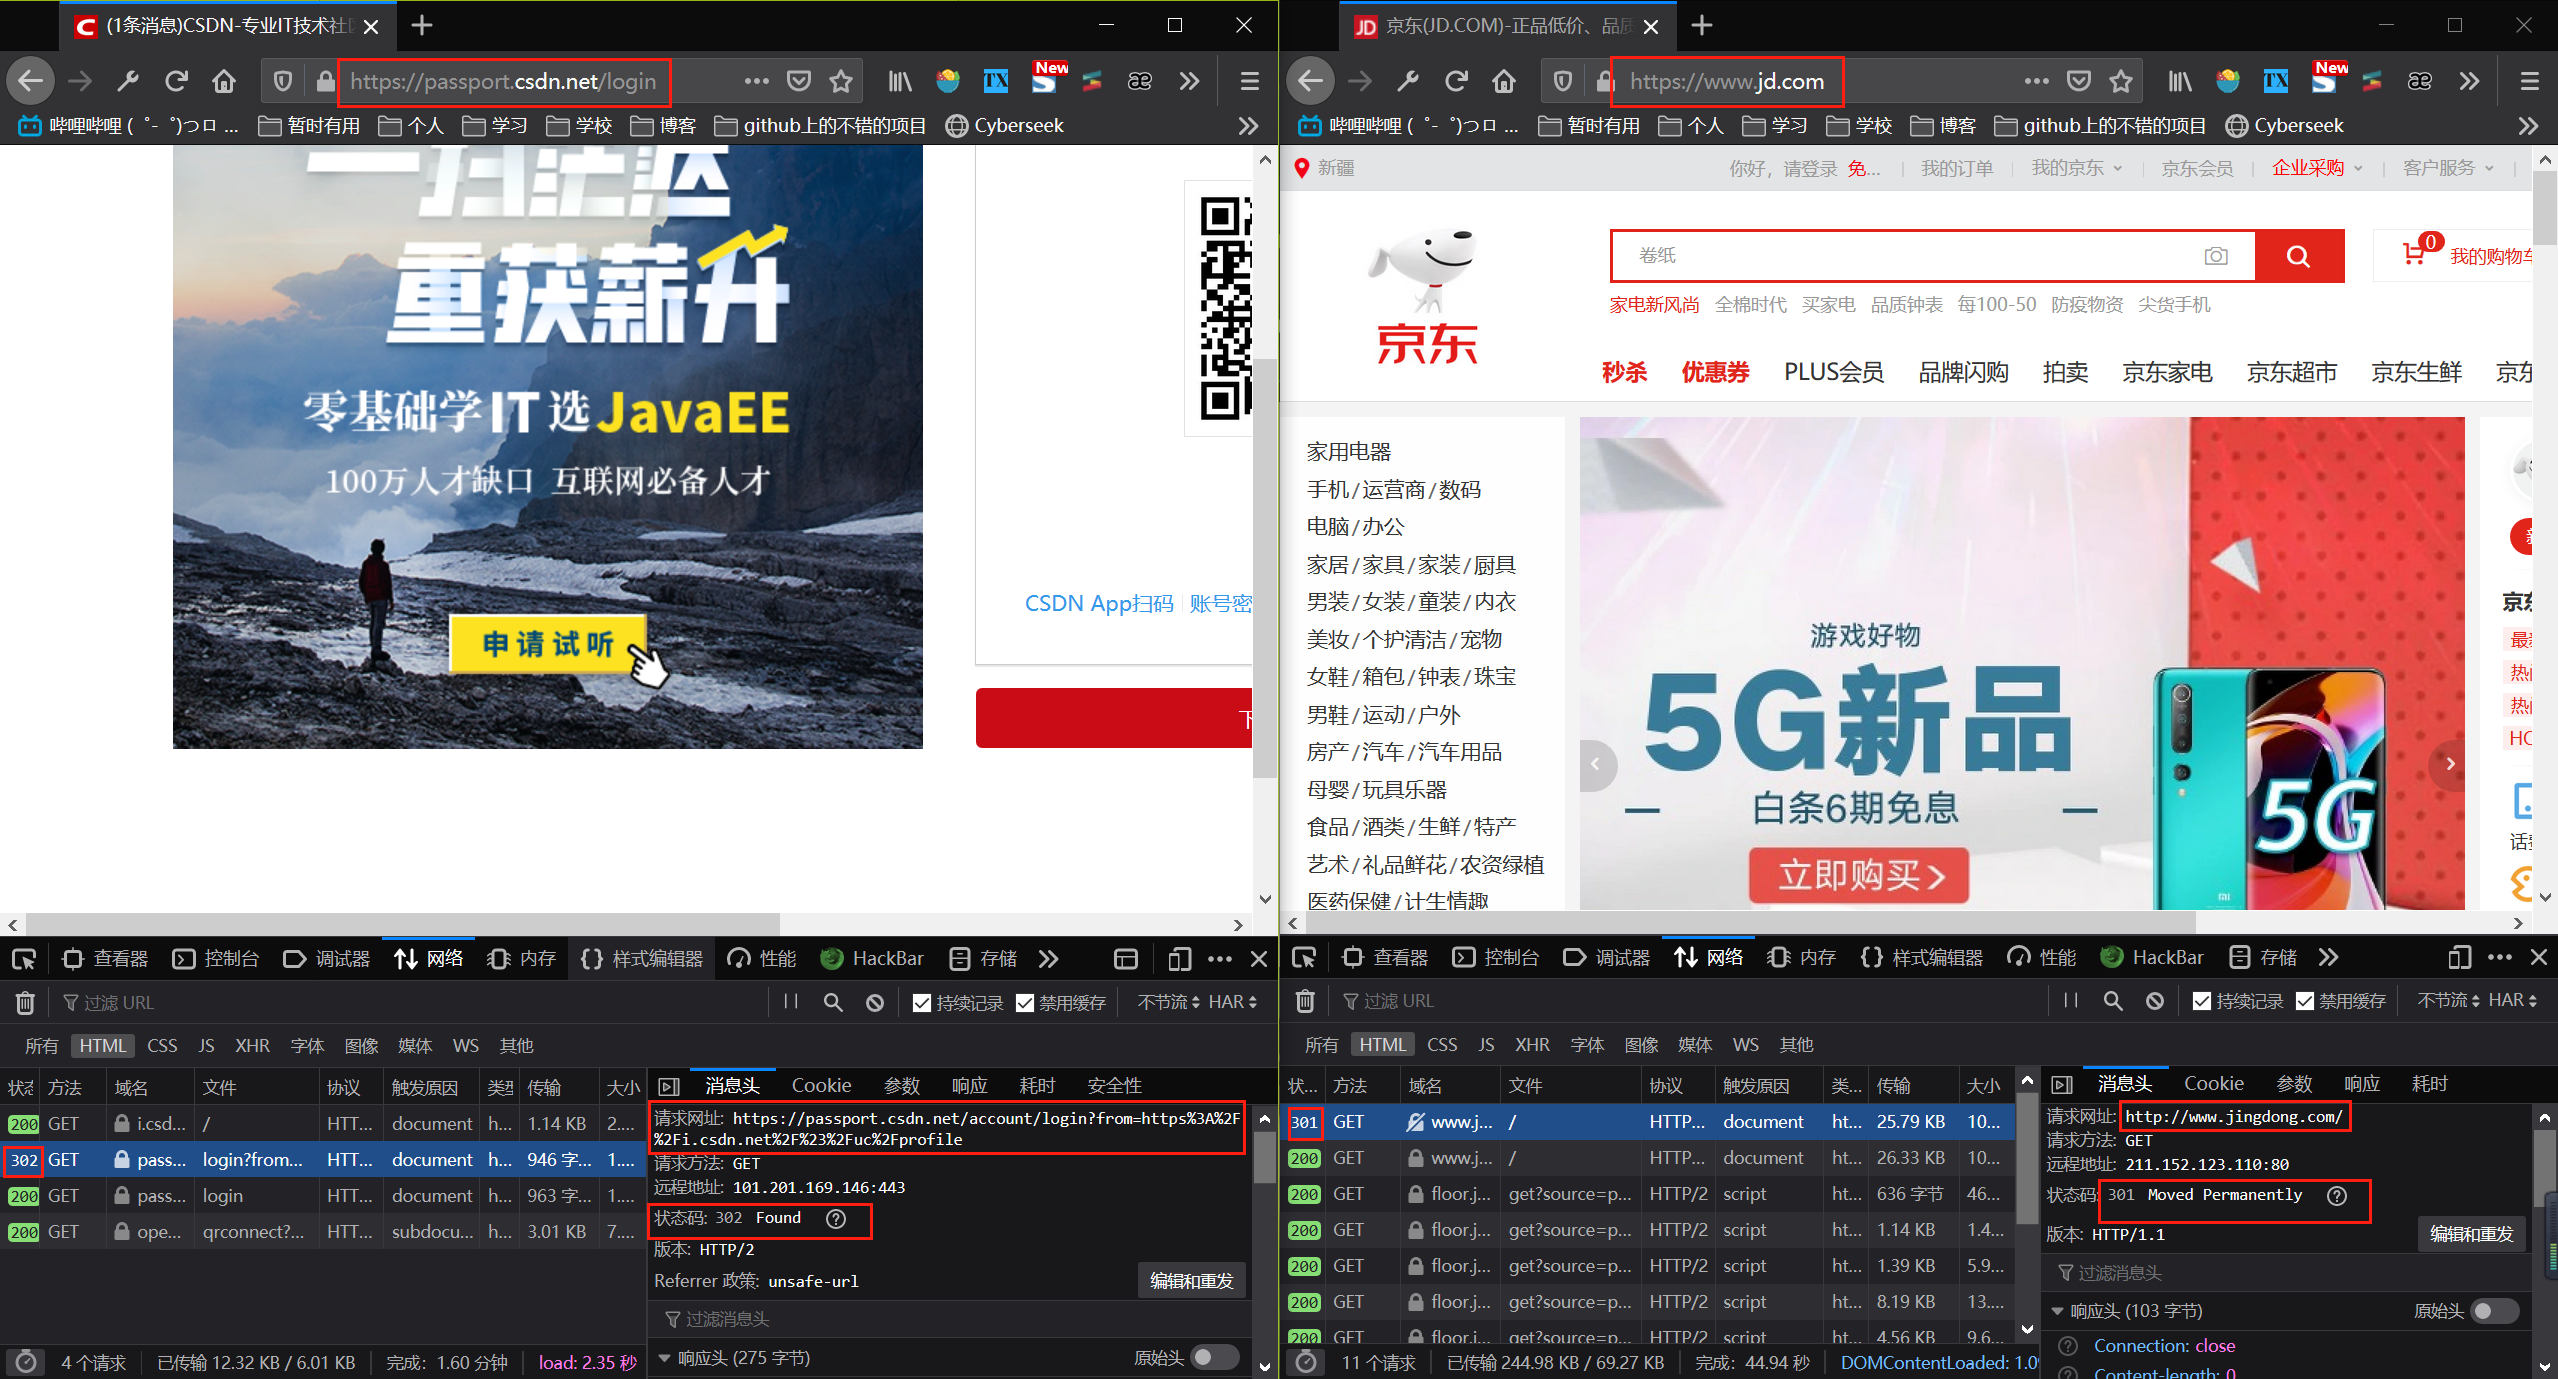Uncheck 持续记录 in left DevTools network panel
Image resolution: width=2558 pixels, height=1379 pixels.
[x=921, y=1002]
